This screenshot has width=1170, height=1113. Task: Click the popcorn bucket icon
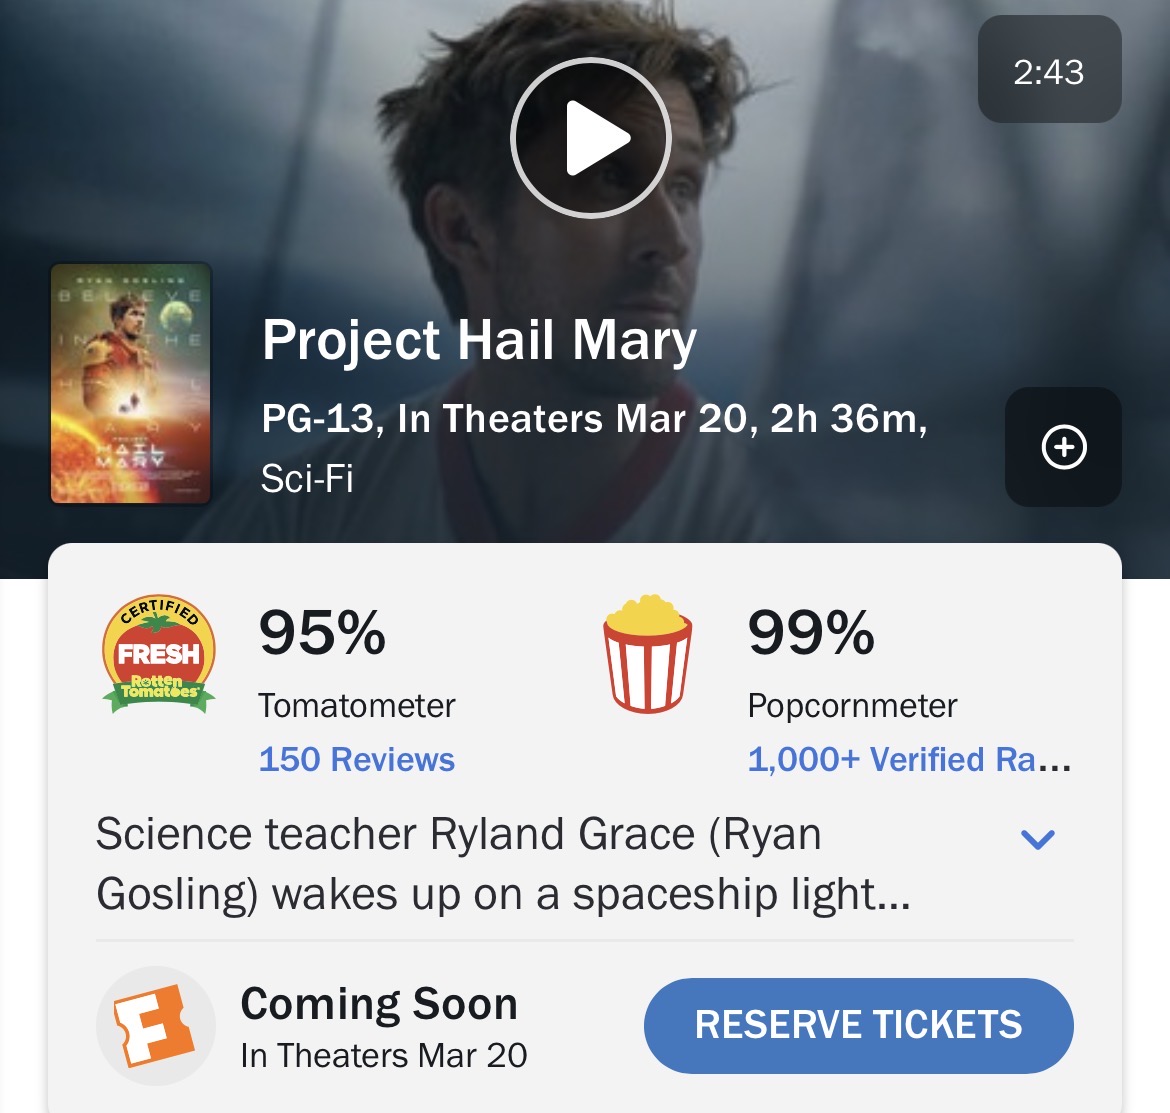[647, 654]
